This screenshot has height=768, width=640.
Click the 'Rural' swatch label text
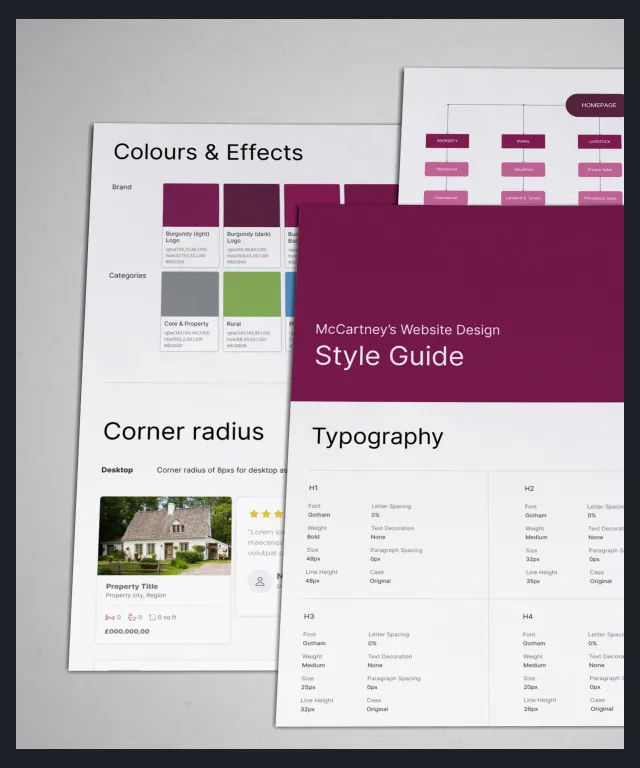coord(234,324)
